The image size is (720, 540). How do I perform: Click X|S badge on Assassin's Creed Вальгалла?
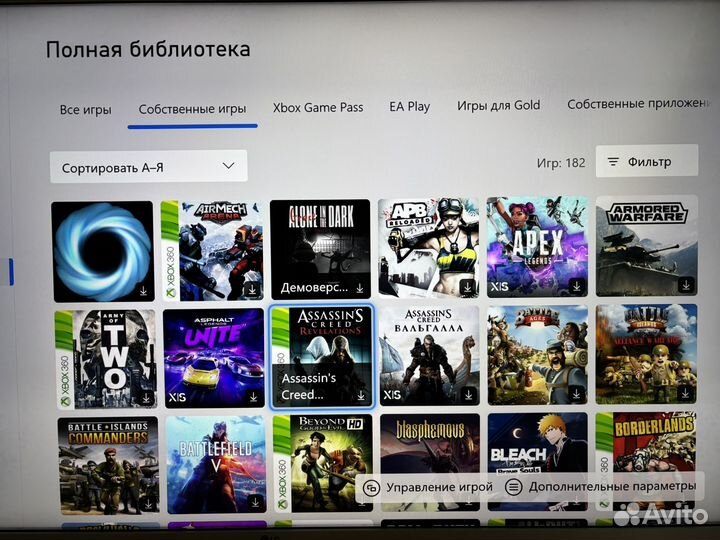392,395
